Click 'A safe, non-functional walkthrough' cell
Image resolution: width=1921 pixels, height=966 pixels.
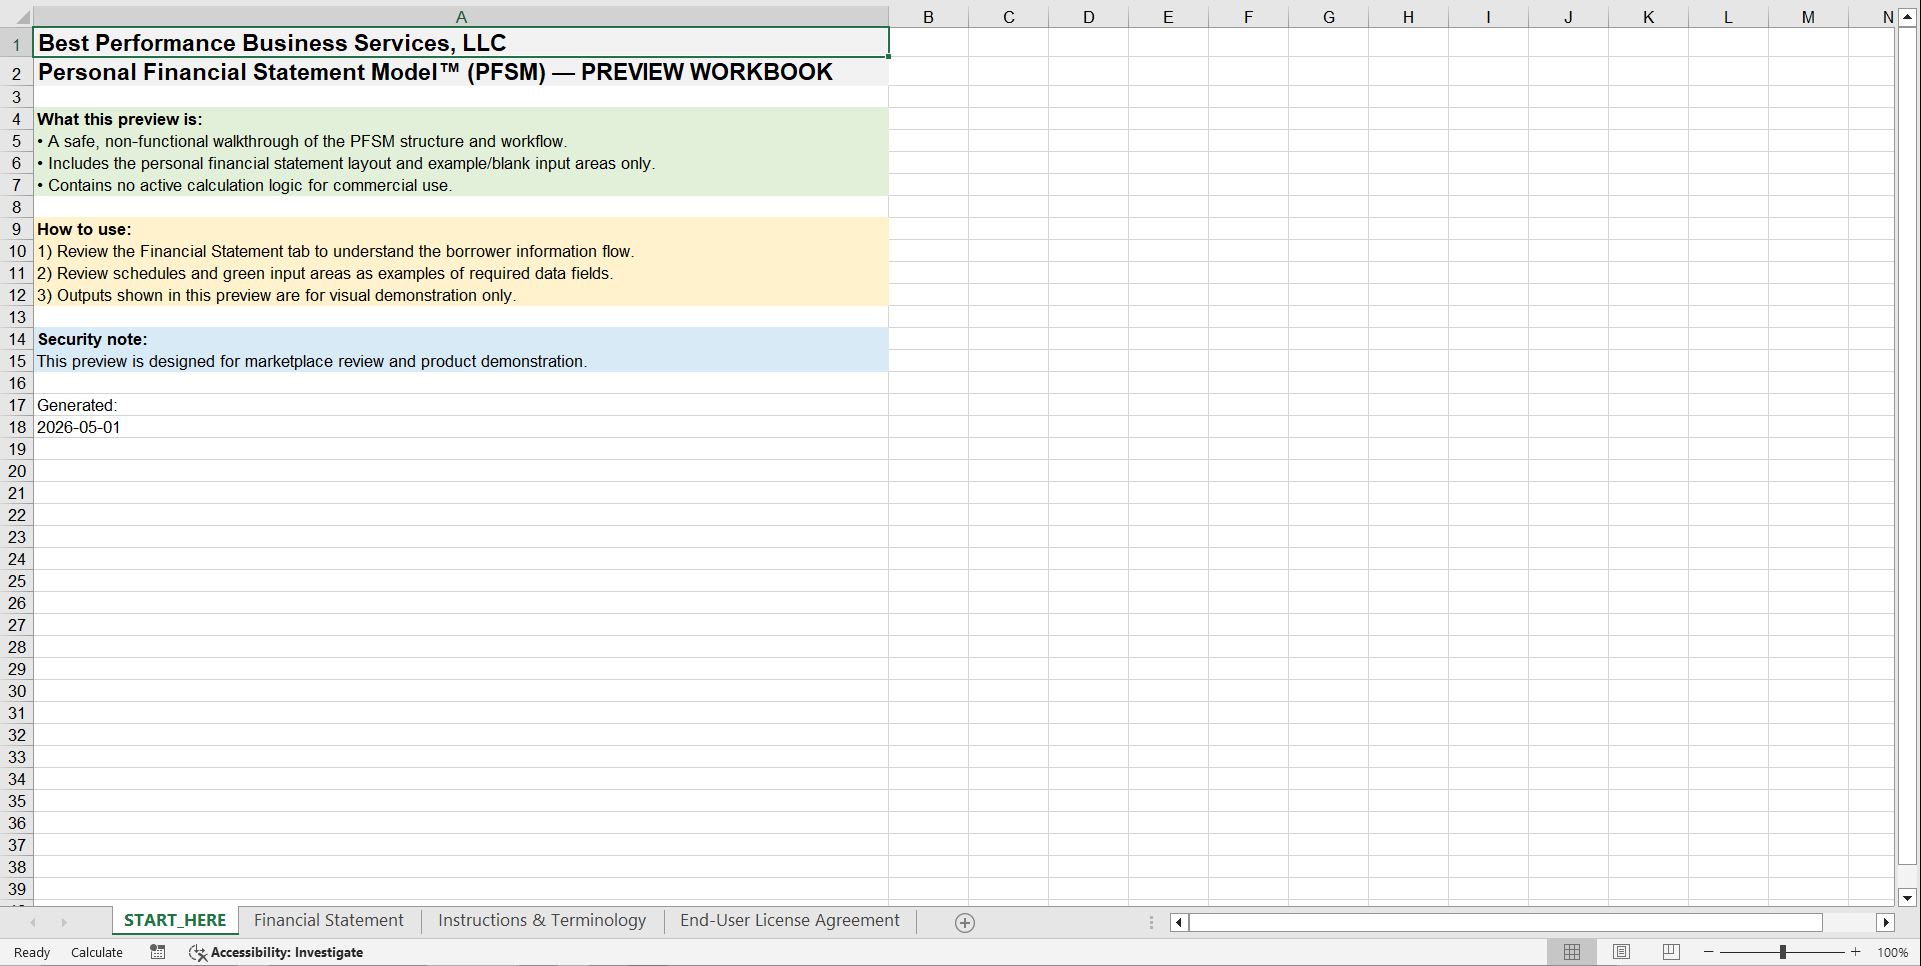pyautogui.click(x=461, y=141)
